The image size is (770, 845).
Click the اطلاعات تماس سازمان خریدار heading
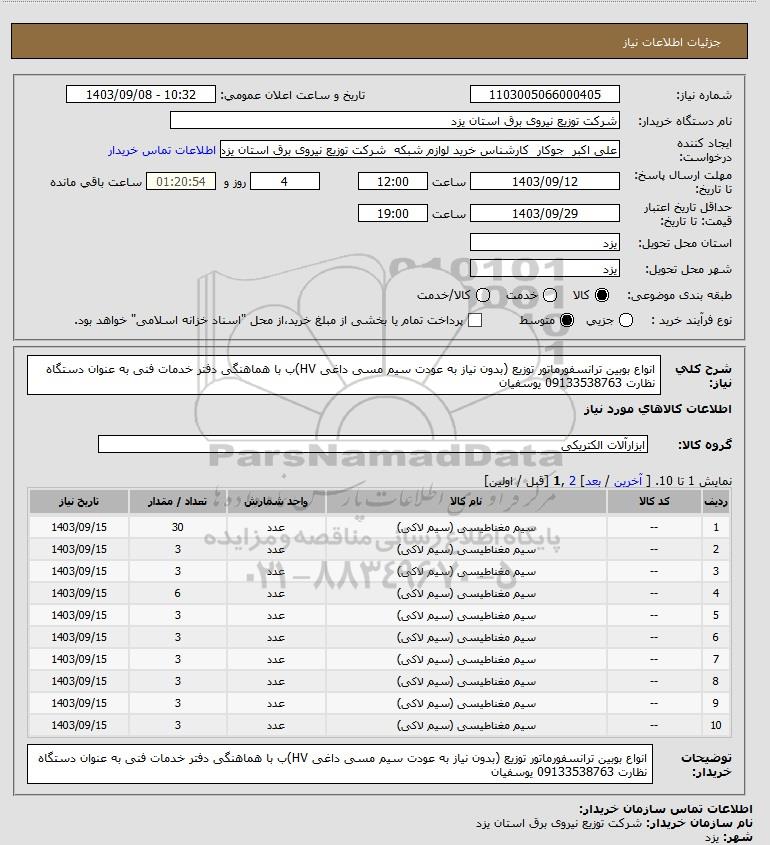click(666, 809)
